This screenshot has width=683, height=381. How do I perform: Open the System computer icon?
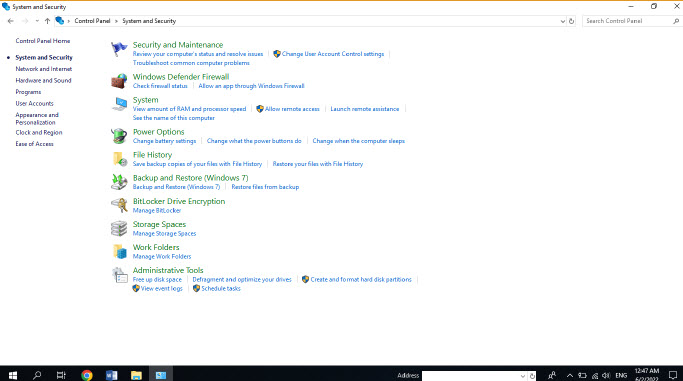click(x=119, y=104)
